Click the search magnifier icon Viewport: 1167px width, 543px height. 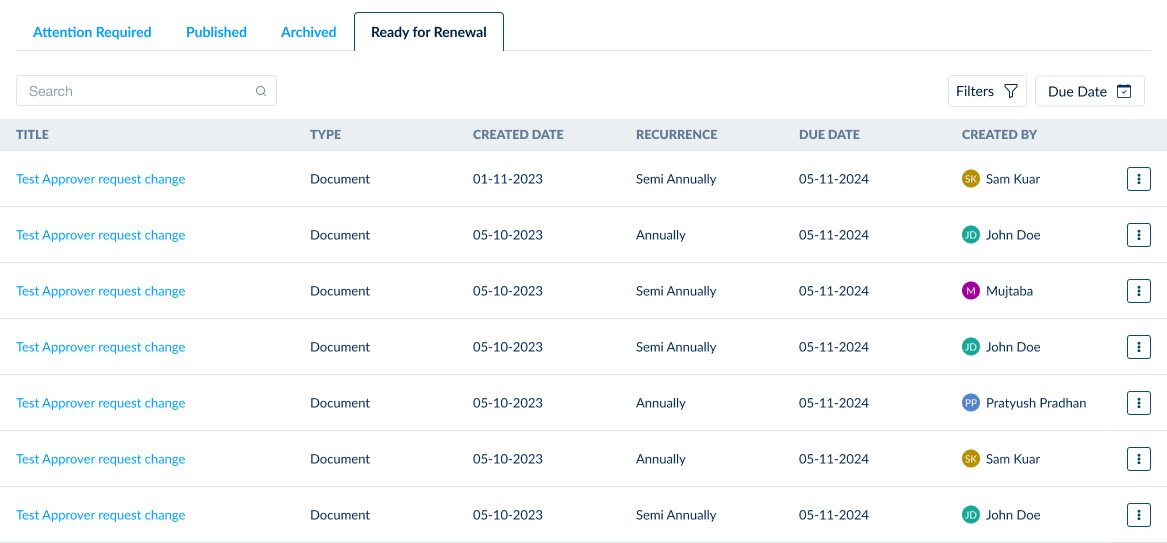[x=261, y=91]
